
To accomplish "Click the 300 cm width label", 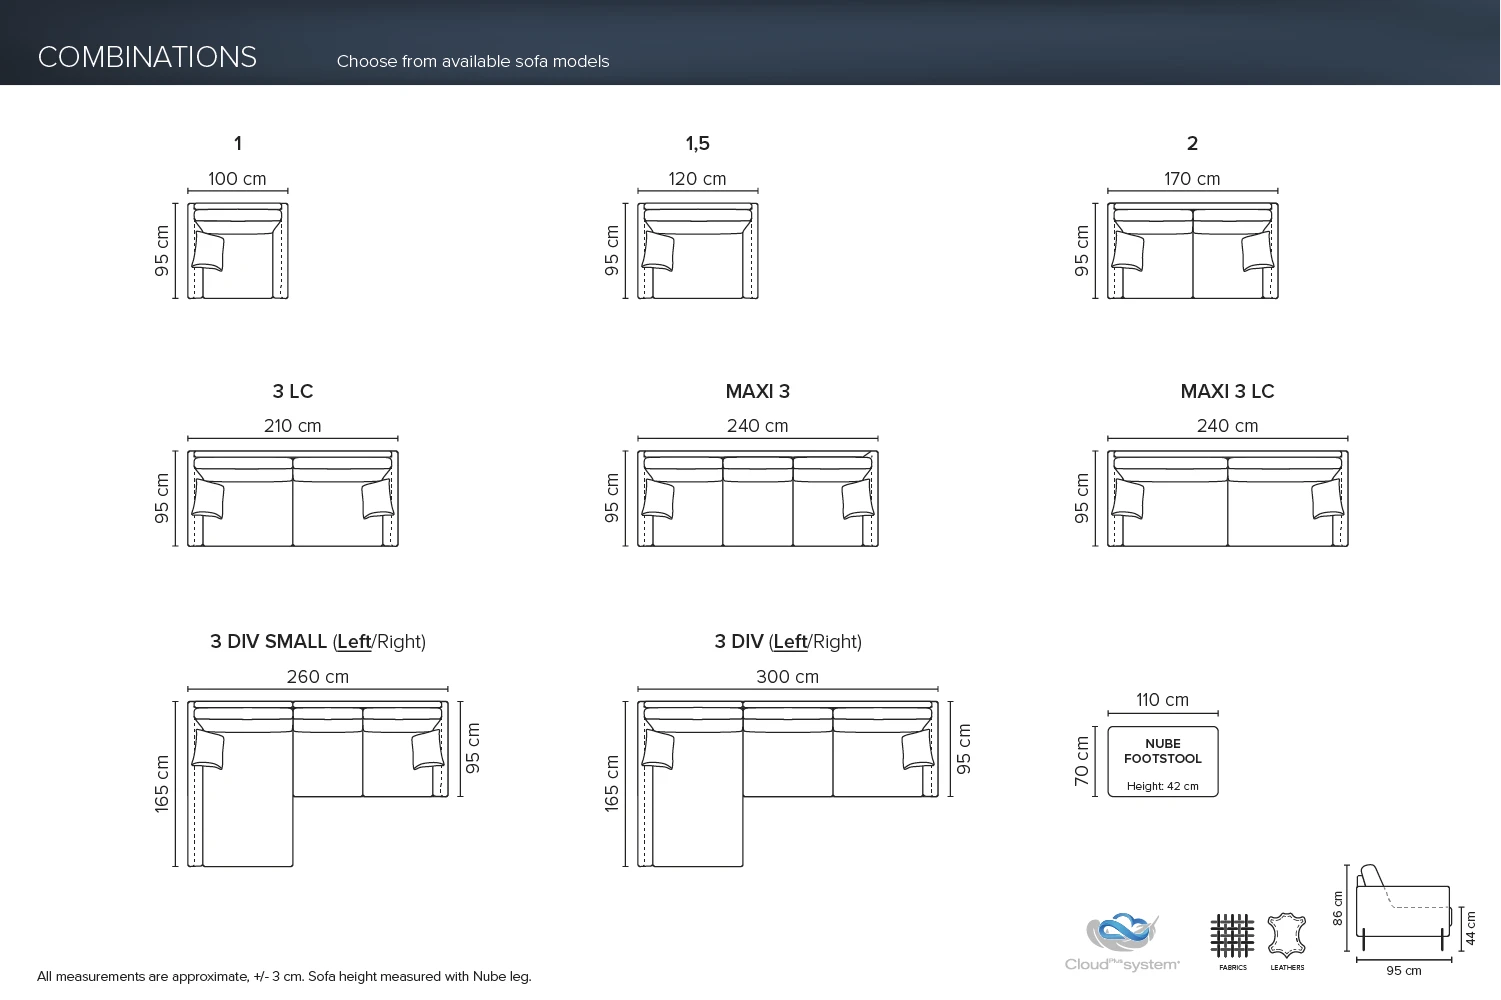I will coord(787,677).
